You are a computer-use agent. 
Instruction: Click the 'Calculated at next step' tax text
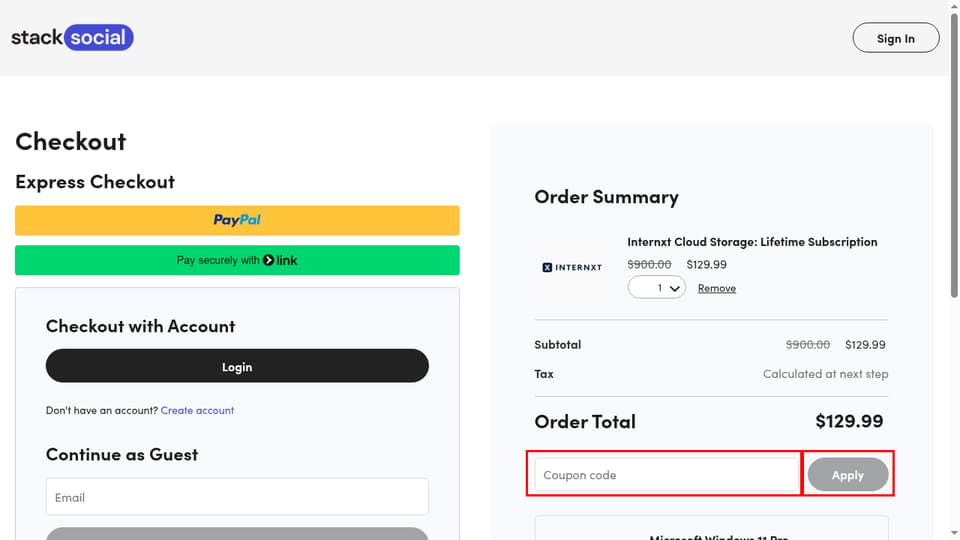825,373
